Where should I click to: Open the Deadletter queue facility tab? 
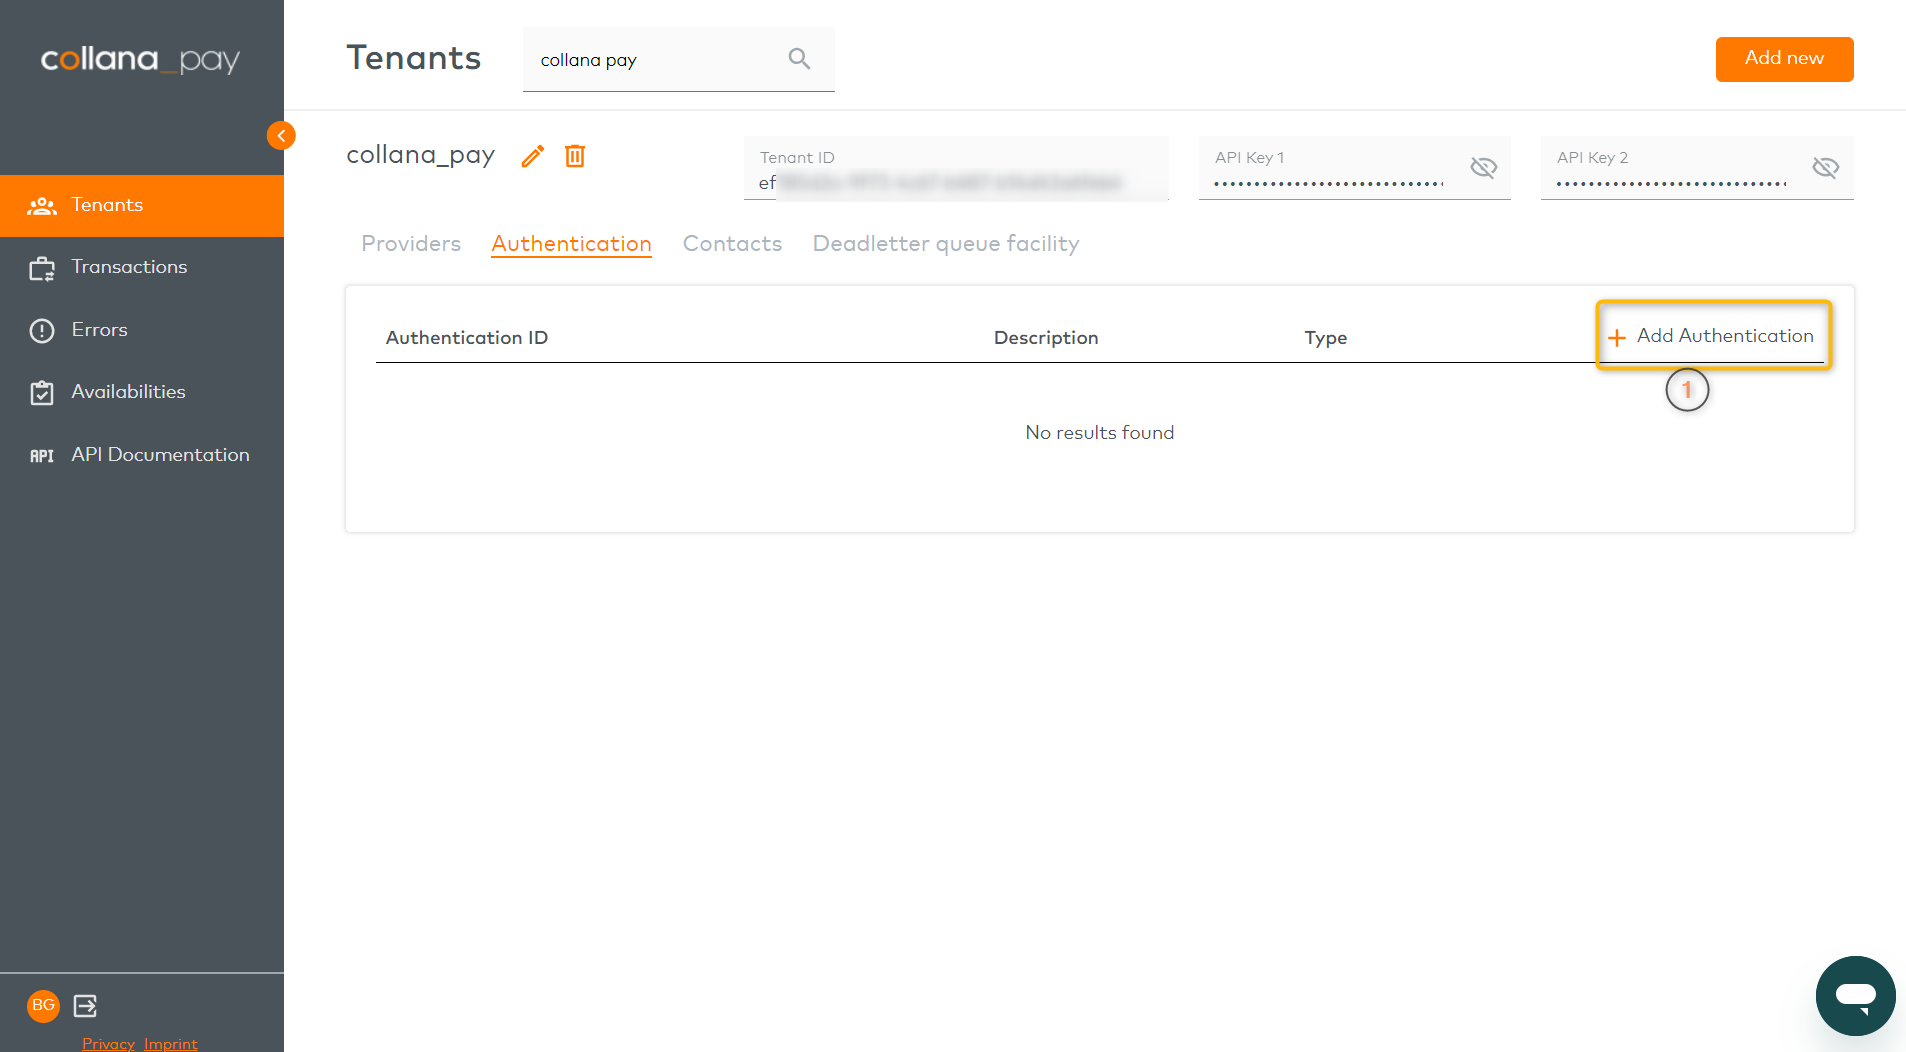pos(946,244)
